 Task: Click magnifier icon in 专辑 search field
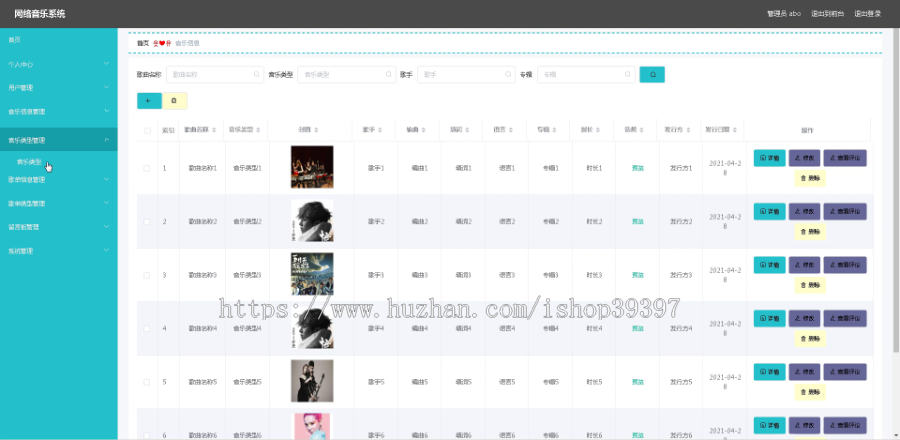coord(628,75)
